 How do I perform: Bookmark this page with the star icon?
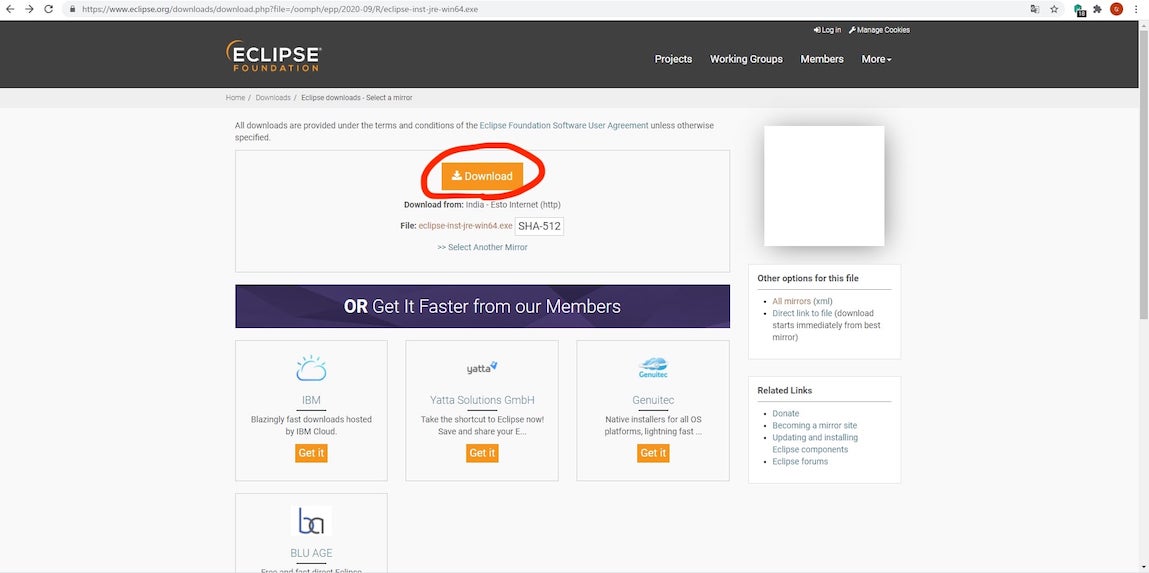tap(1054, 9)
